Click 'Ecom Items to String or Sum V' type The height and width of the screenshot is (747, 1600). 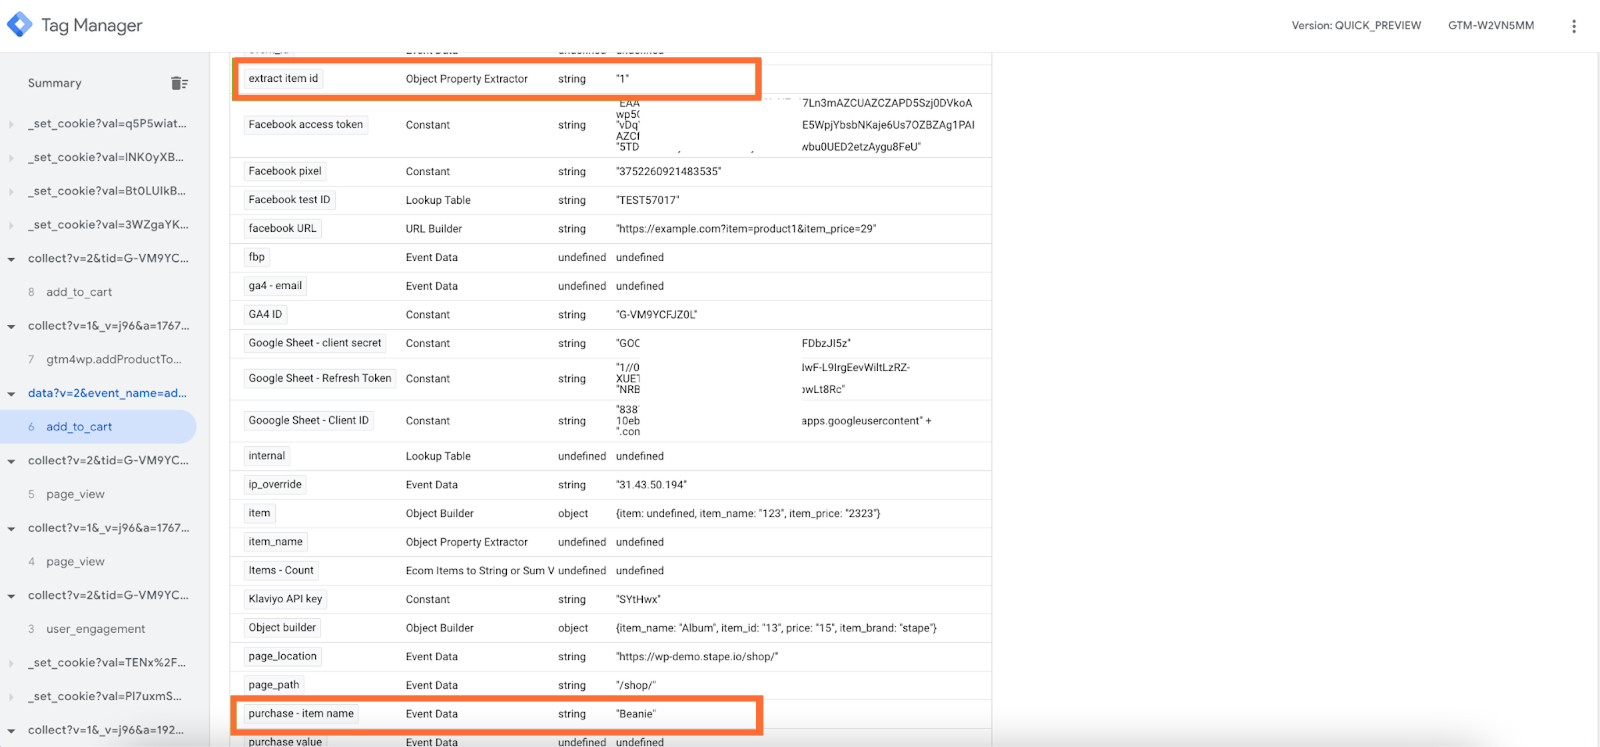click(x=480, y=571)
